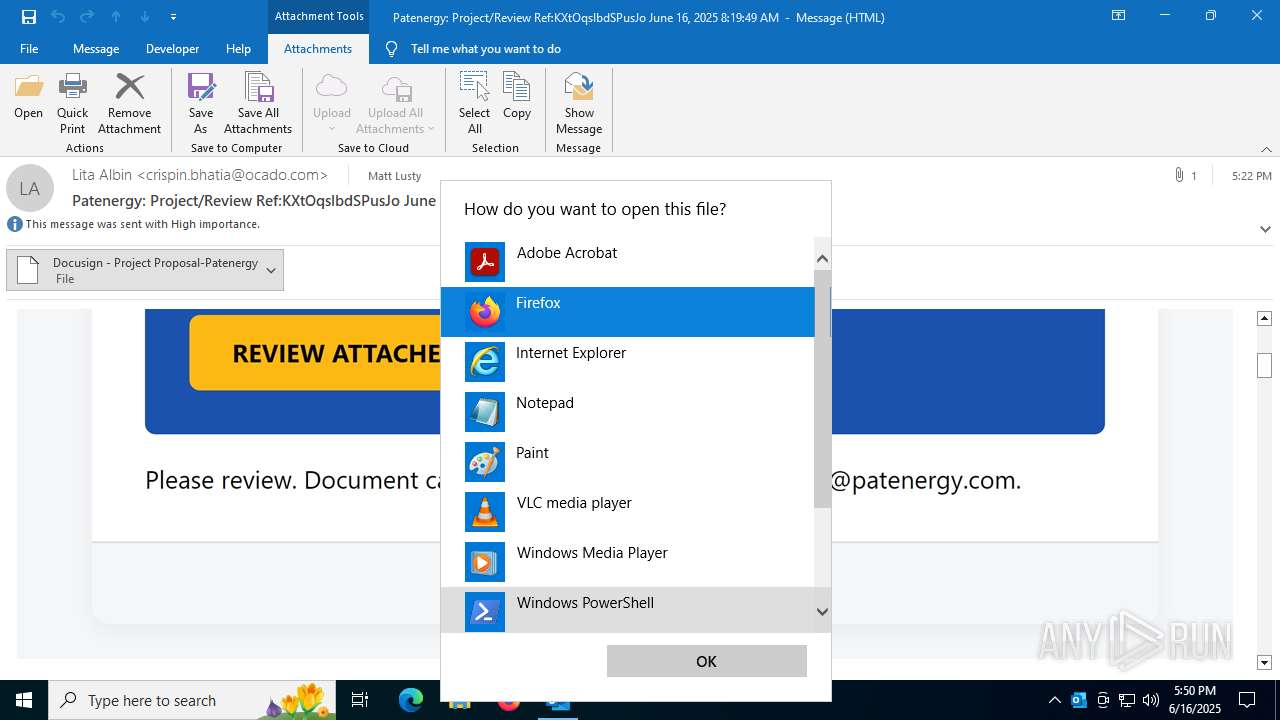Click the Undo arrow in the title bar
Viewport: 1280px width, 720px height.
point(58,16)
